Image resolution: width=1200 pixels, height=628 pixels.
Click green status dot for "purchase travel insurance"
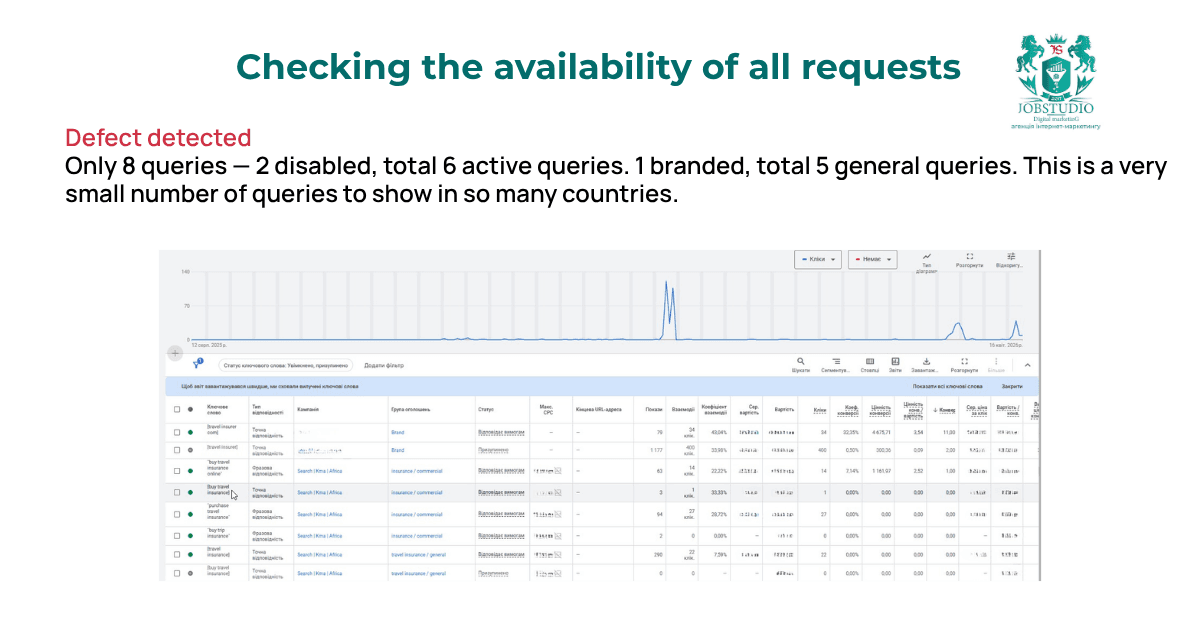[x=190, y=514]
